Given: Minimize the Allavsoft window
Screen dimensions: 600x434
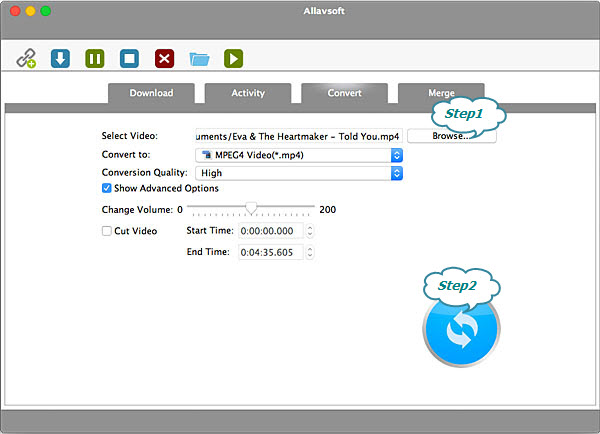Looking at the screenshot, I should click(31, 11).
